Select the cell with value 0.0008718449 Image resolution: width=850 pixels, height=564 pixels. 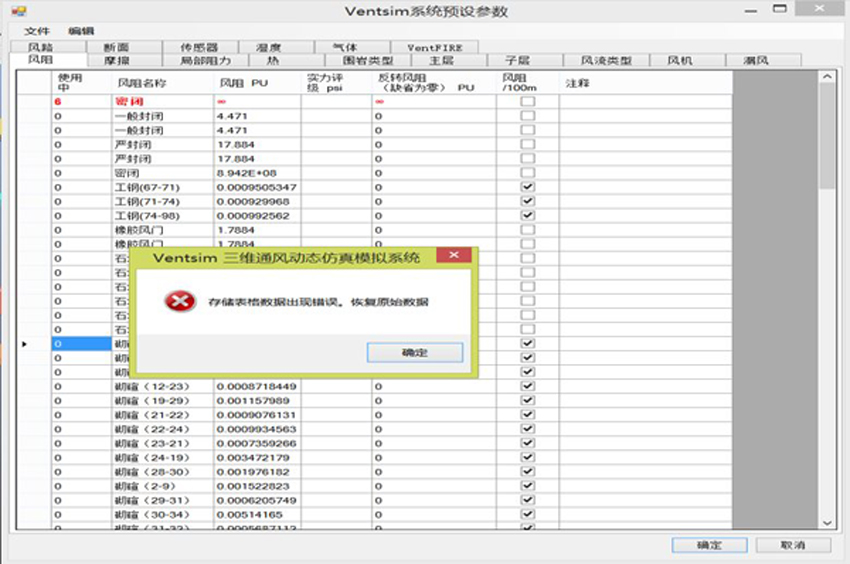pyautogui.click(x=257, y=387)
